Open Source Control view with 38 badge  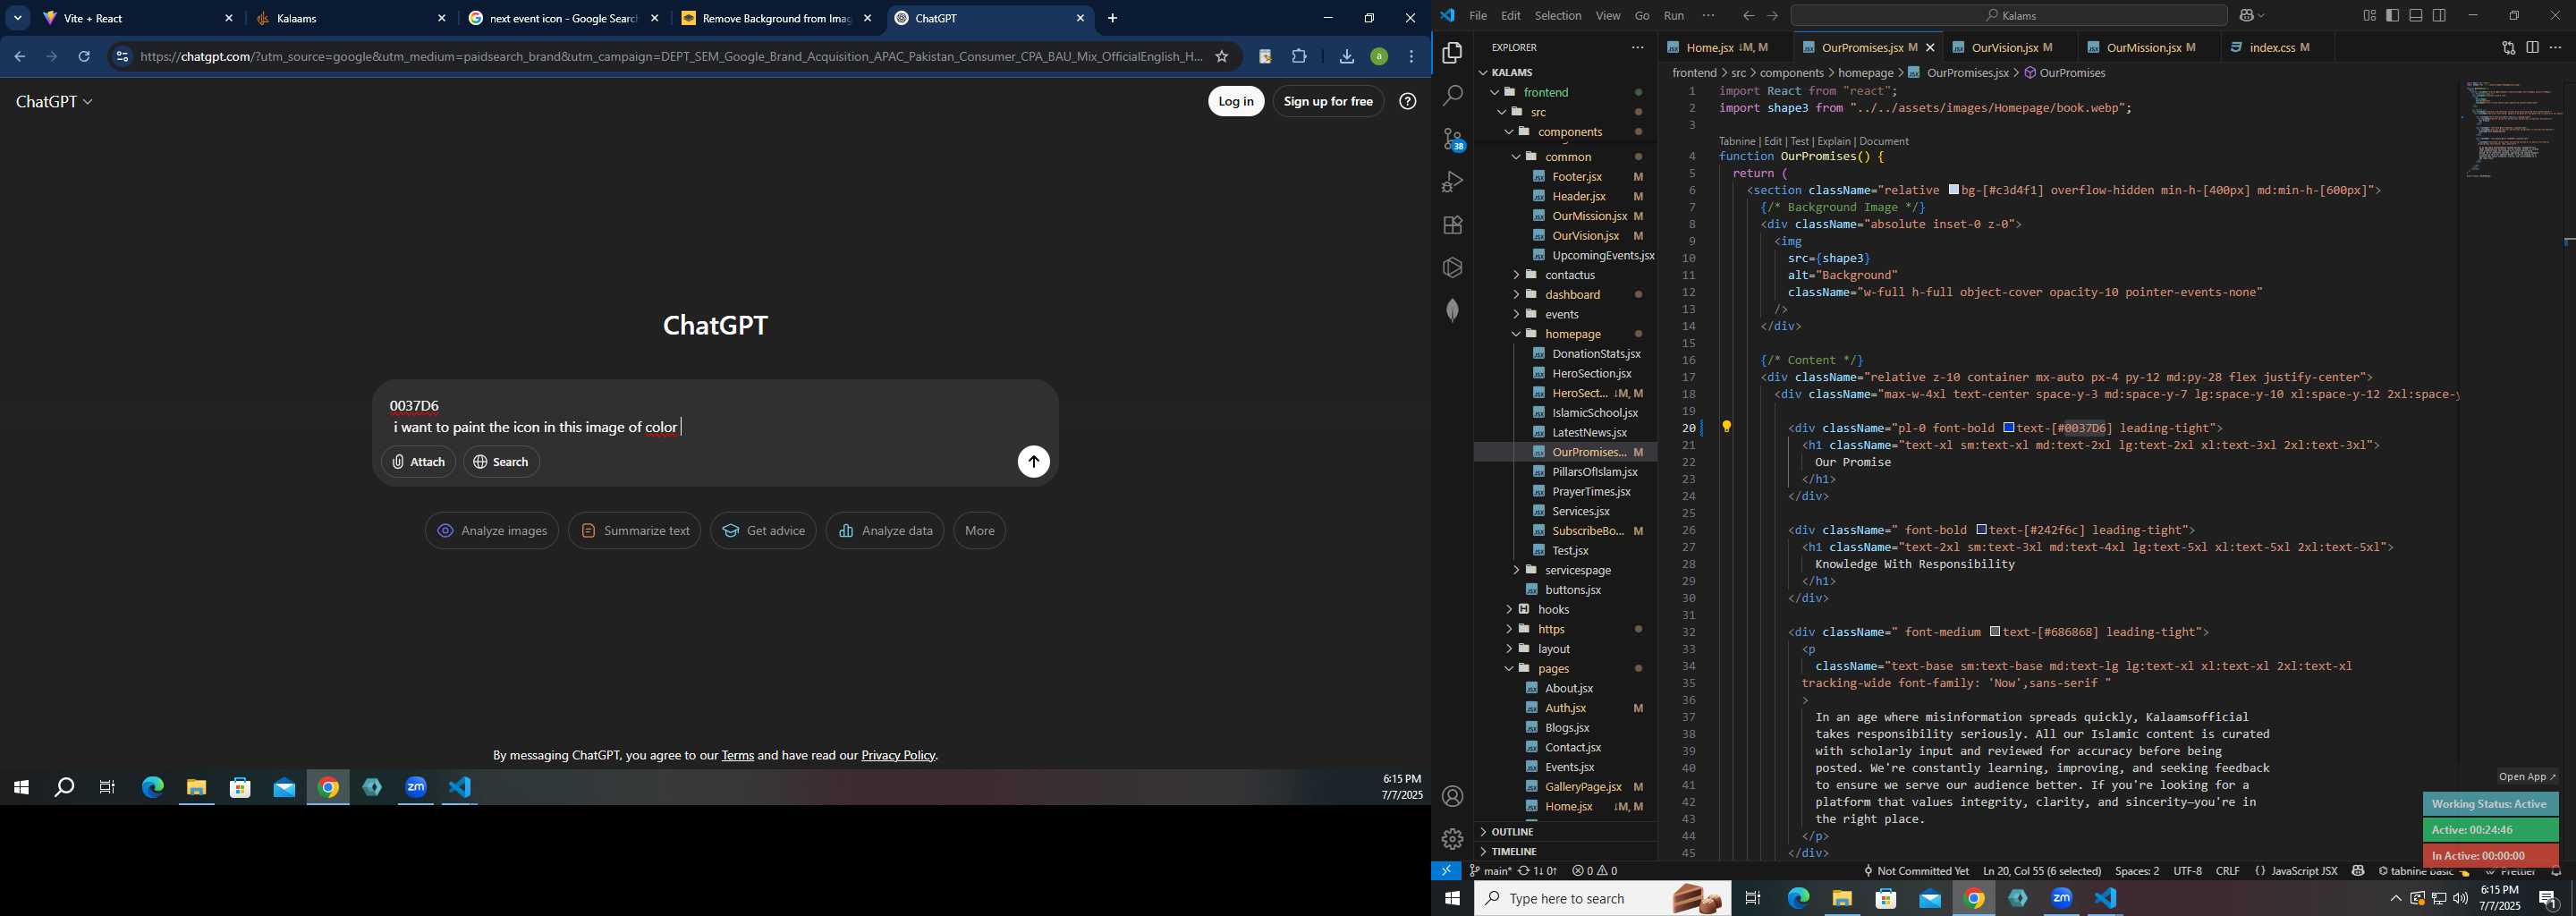(1453, 139)
